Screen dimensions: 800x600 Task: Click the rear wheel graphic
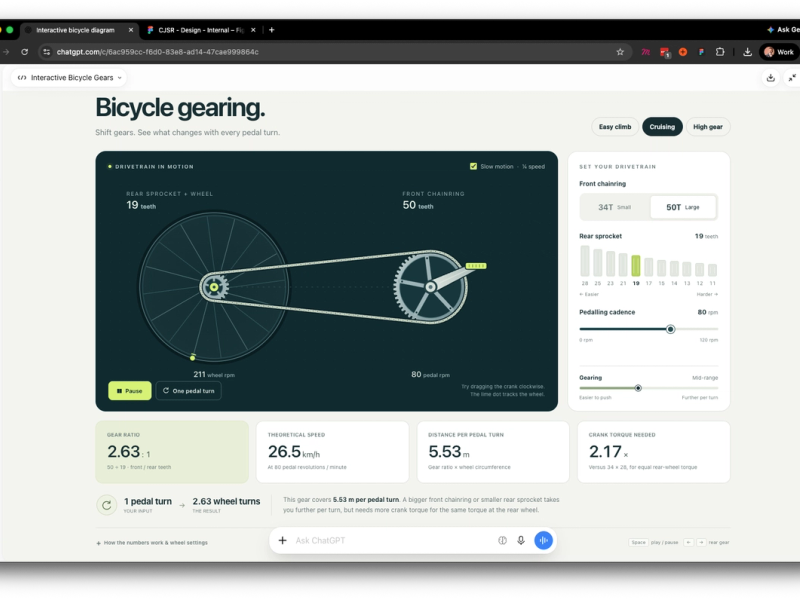(214, 287)
